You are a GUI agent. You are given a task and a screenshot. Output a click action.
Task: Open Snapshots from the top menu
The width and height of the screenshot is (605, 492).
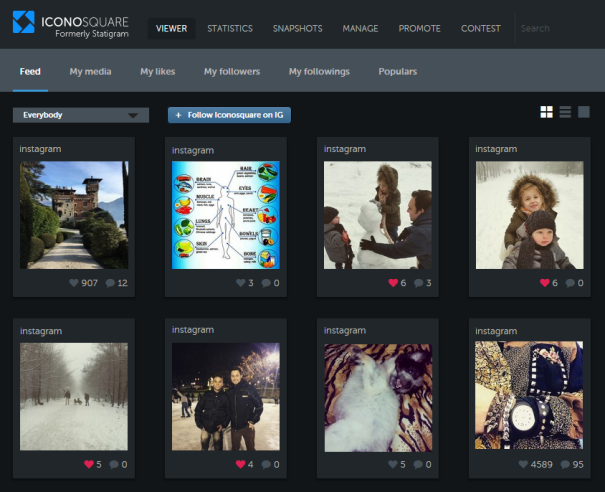pos(297,29)
